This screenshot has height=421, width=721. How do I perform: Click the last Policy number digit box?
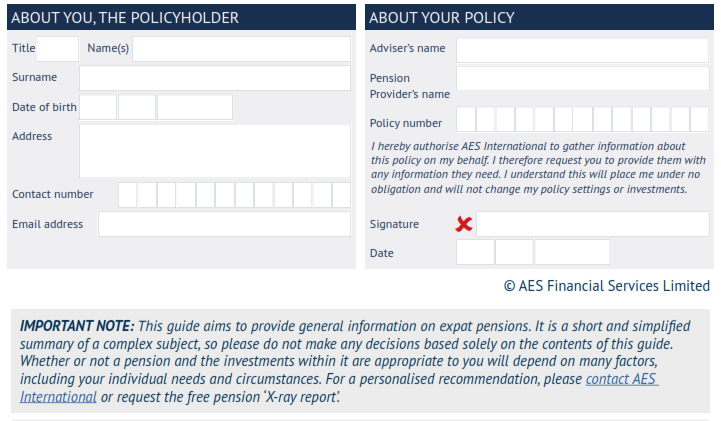699,120
